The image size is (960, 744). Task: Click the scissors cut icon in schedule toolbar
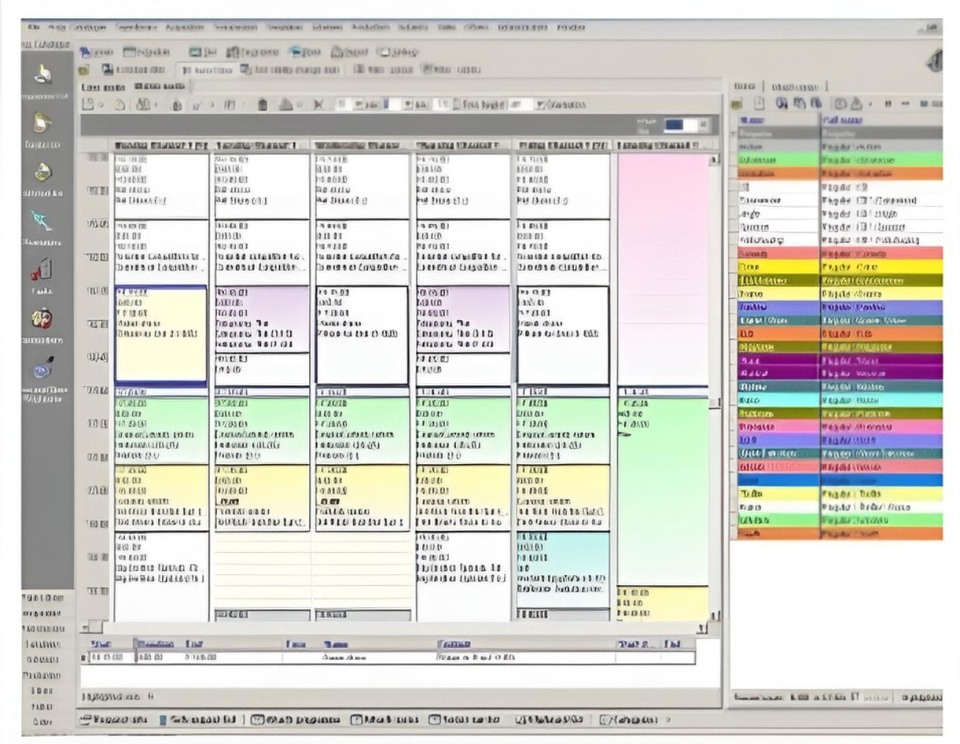tap(319, 104)
